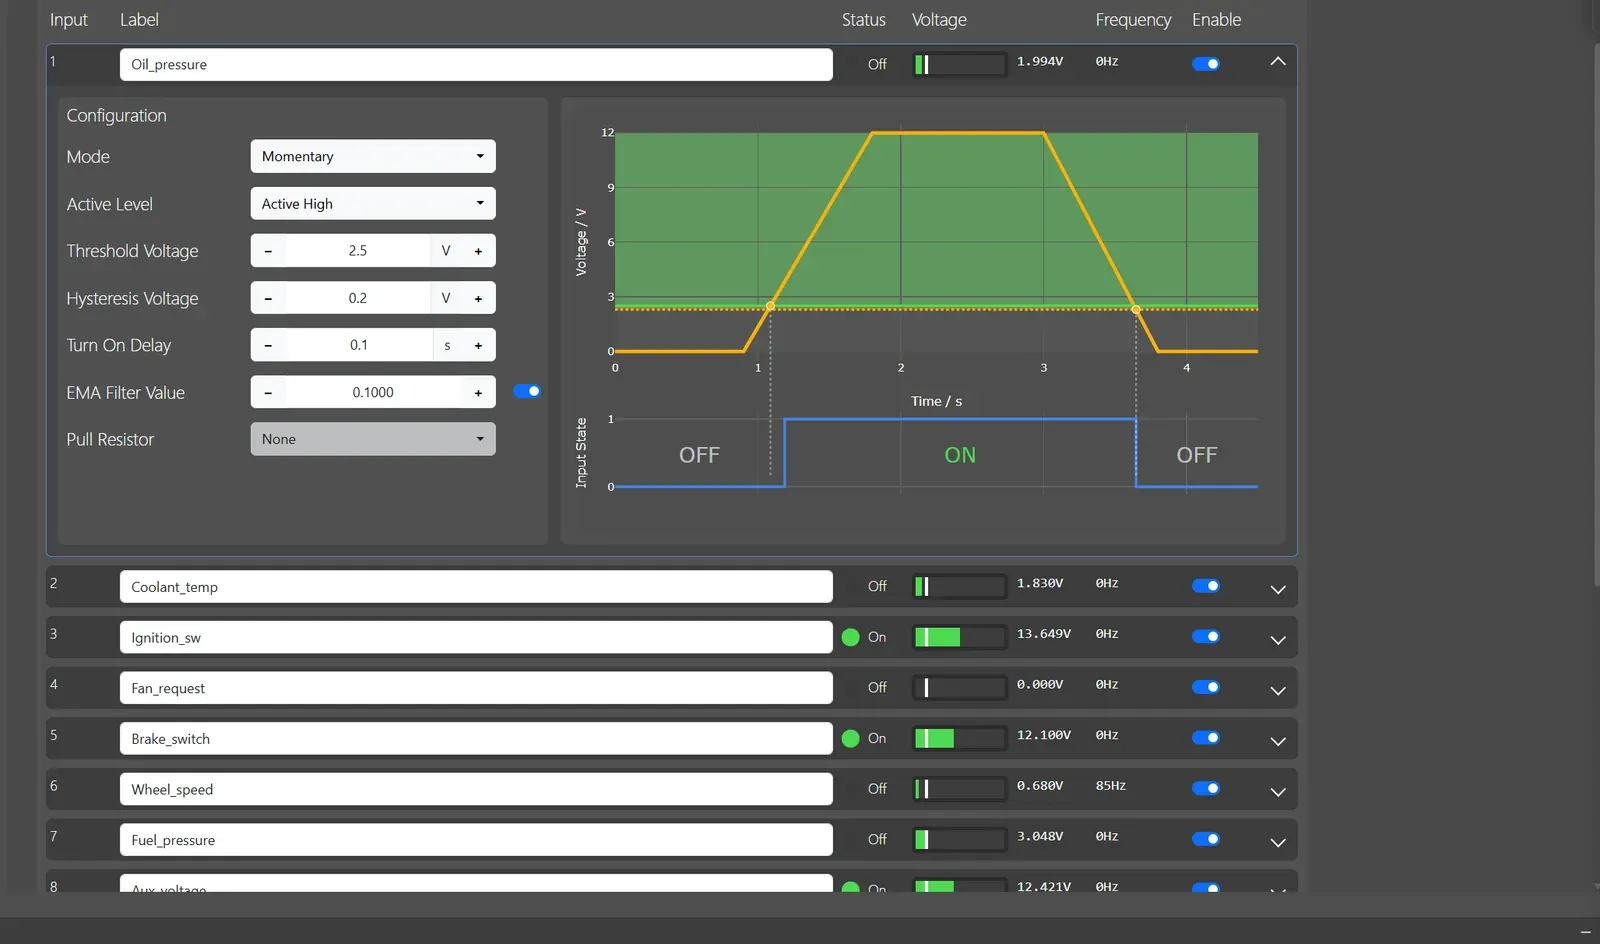Open the Active Level dropdown
The image size is (1600, 944).
tap(373, 203)
